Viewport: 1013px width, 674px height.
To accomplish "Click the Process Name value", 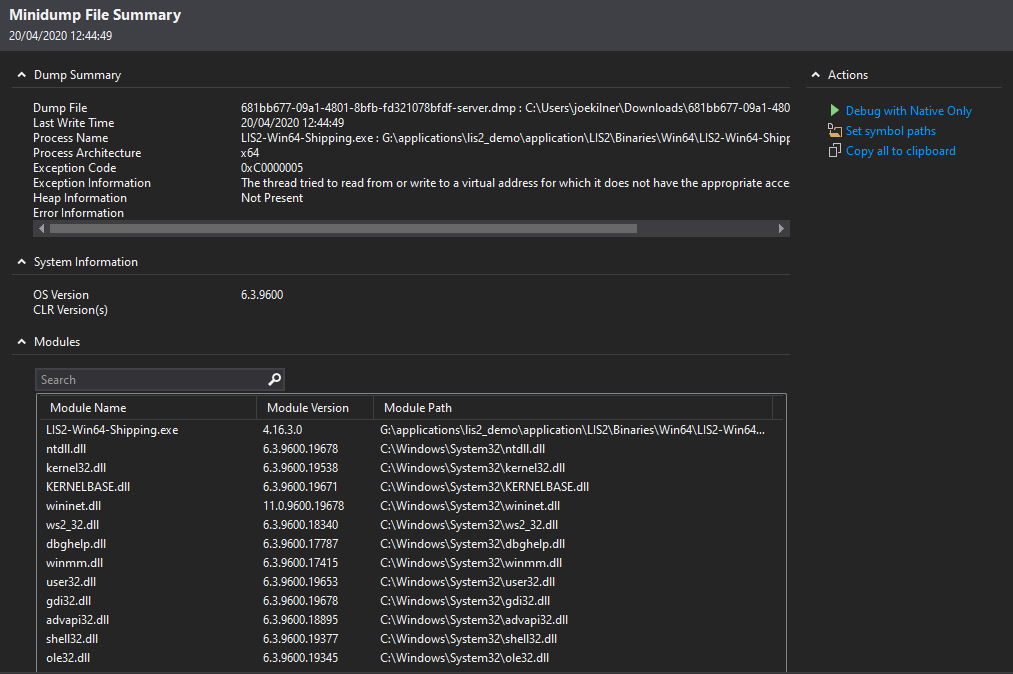I will (x=515, y=138).
